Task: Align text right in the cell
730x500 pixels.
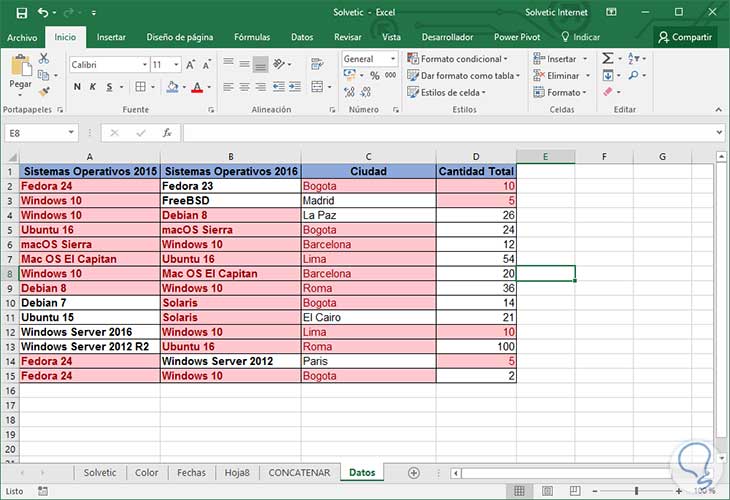Action: point(260,87)
